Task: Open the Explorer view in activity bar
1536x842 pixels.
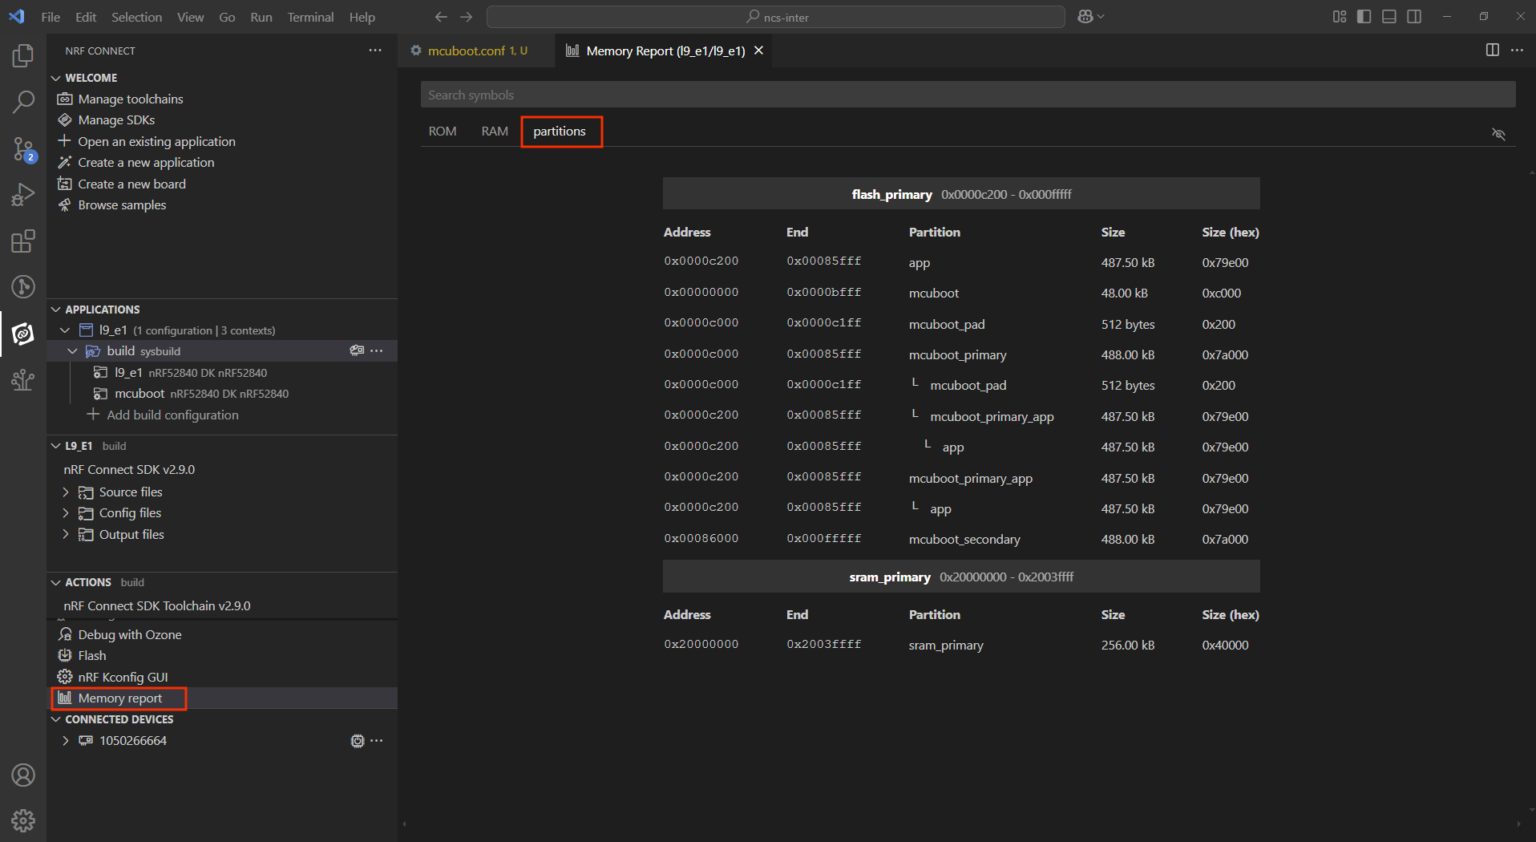Action: (x=23, y=56)
